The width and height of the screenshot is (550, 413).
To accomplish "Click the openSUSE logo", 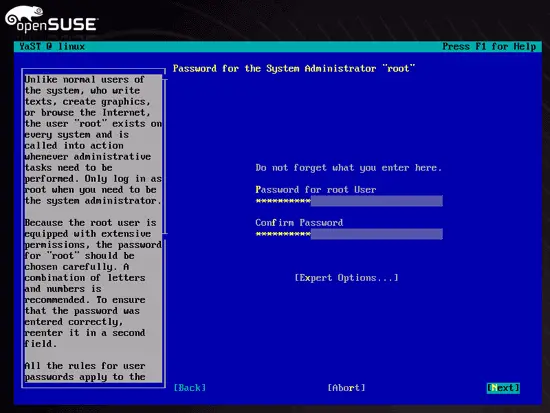I will click(51, 19).
